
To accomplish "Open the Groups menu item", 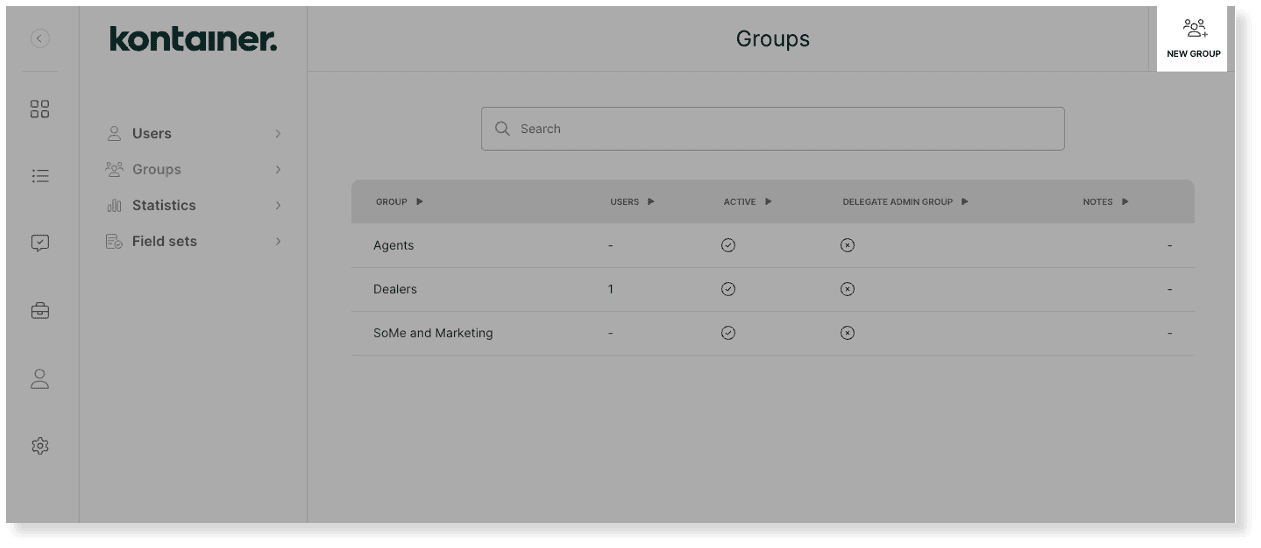I will [193, 169].
